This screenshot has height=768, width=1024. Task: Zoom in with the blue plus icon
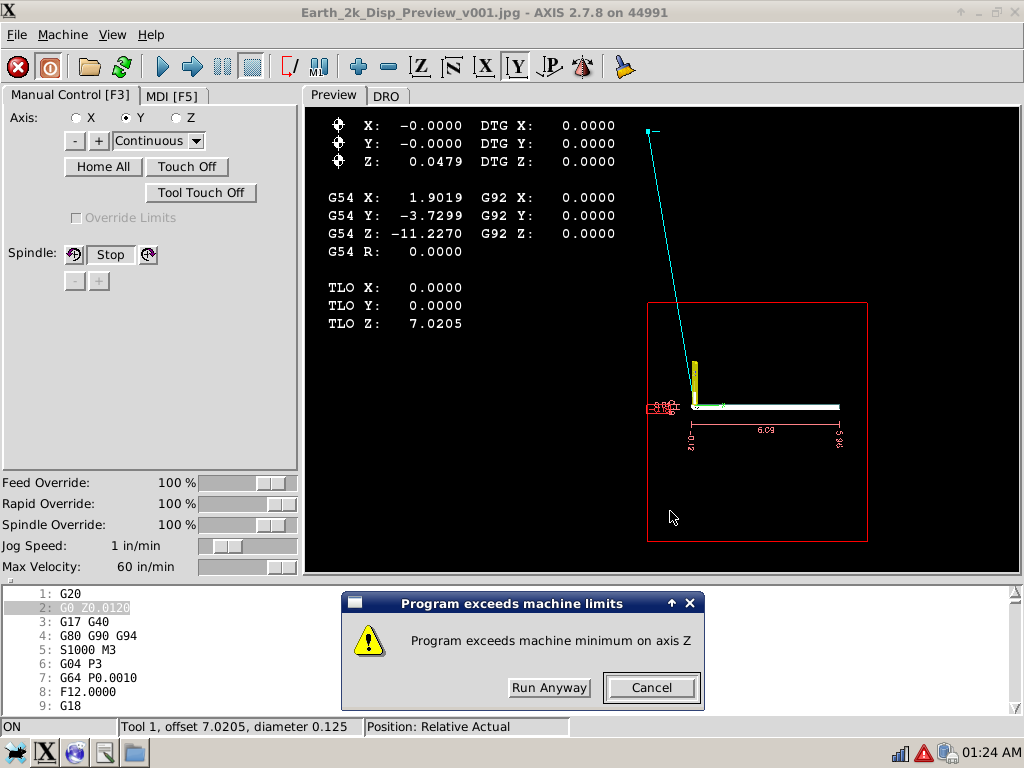pyautogui.click(x=358, y=67)
